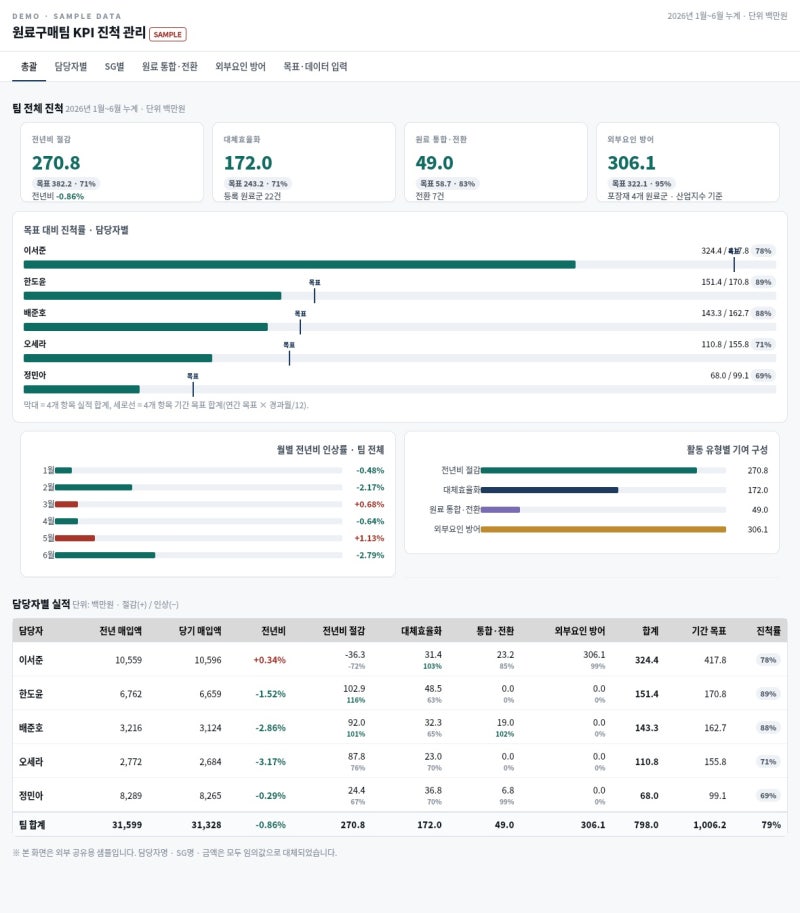Click 이서준 in the 담당자별 실적 table
Image resolution: width=800 pixels, height=913 pixels.
[31, 660]
